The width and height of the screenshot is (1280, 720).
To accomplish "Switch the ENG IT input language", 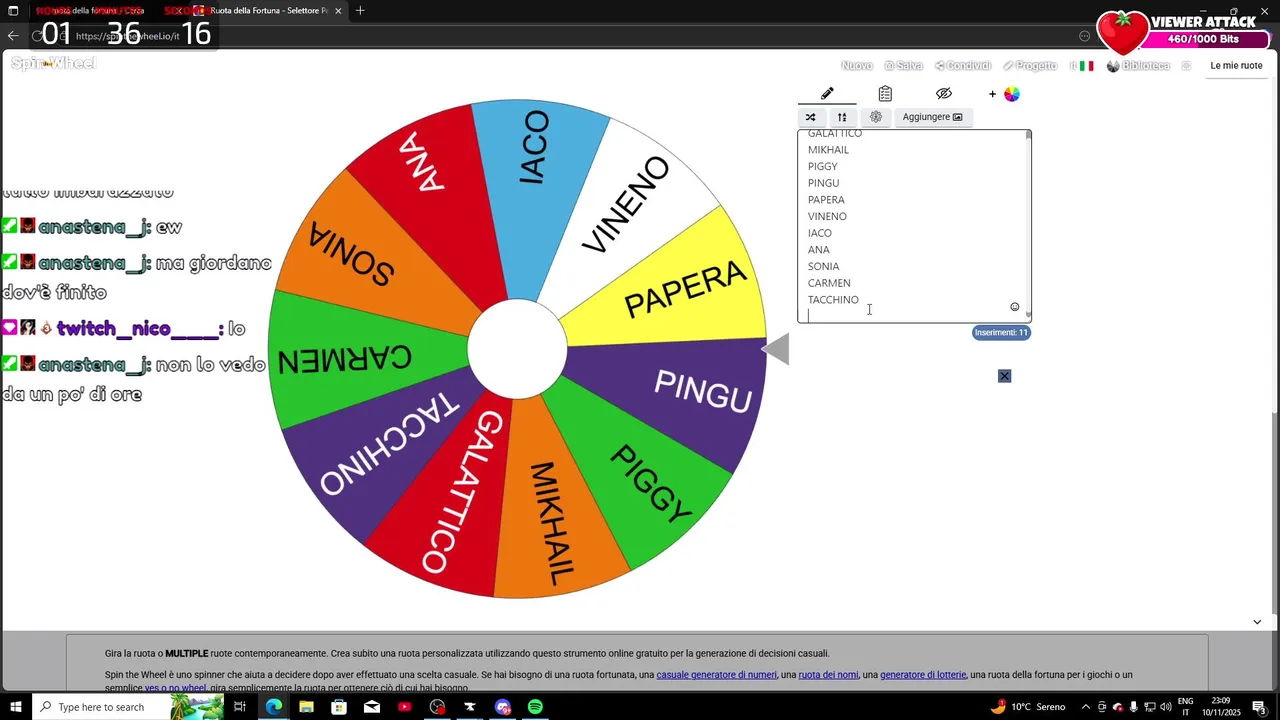I will click(x=1186, y=707).
